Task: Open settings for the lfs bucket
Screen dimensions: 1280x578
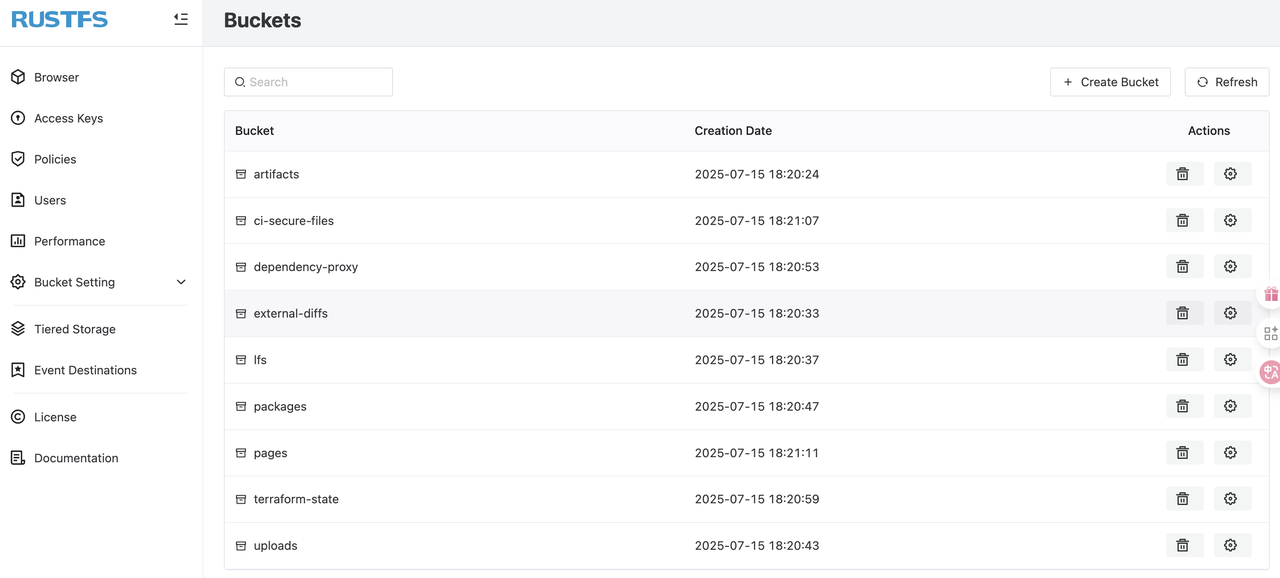Action: click(x=1231, y=359)
